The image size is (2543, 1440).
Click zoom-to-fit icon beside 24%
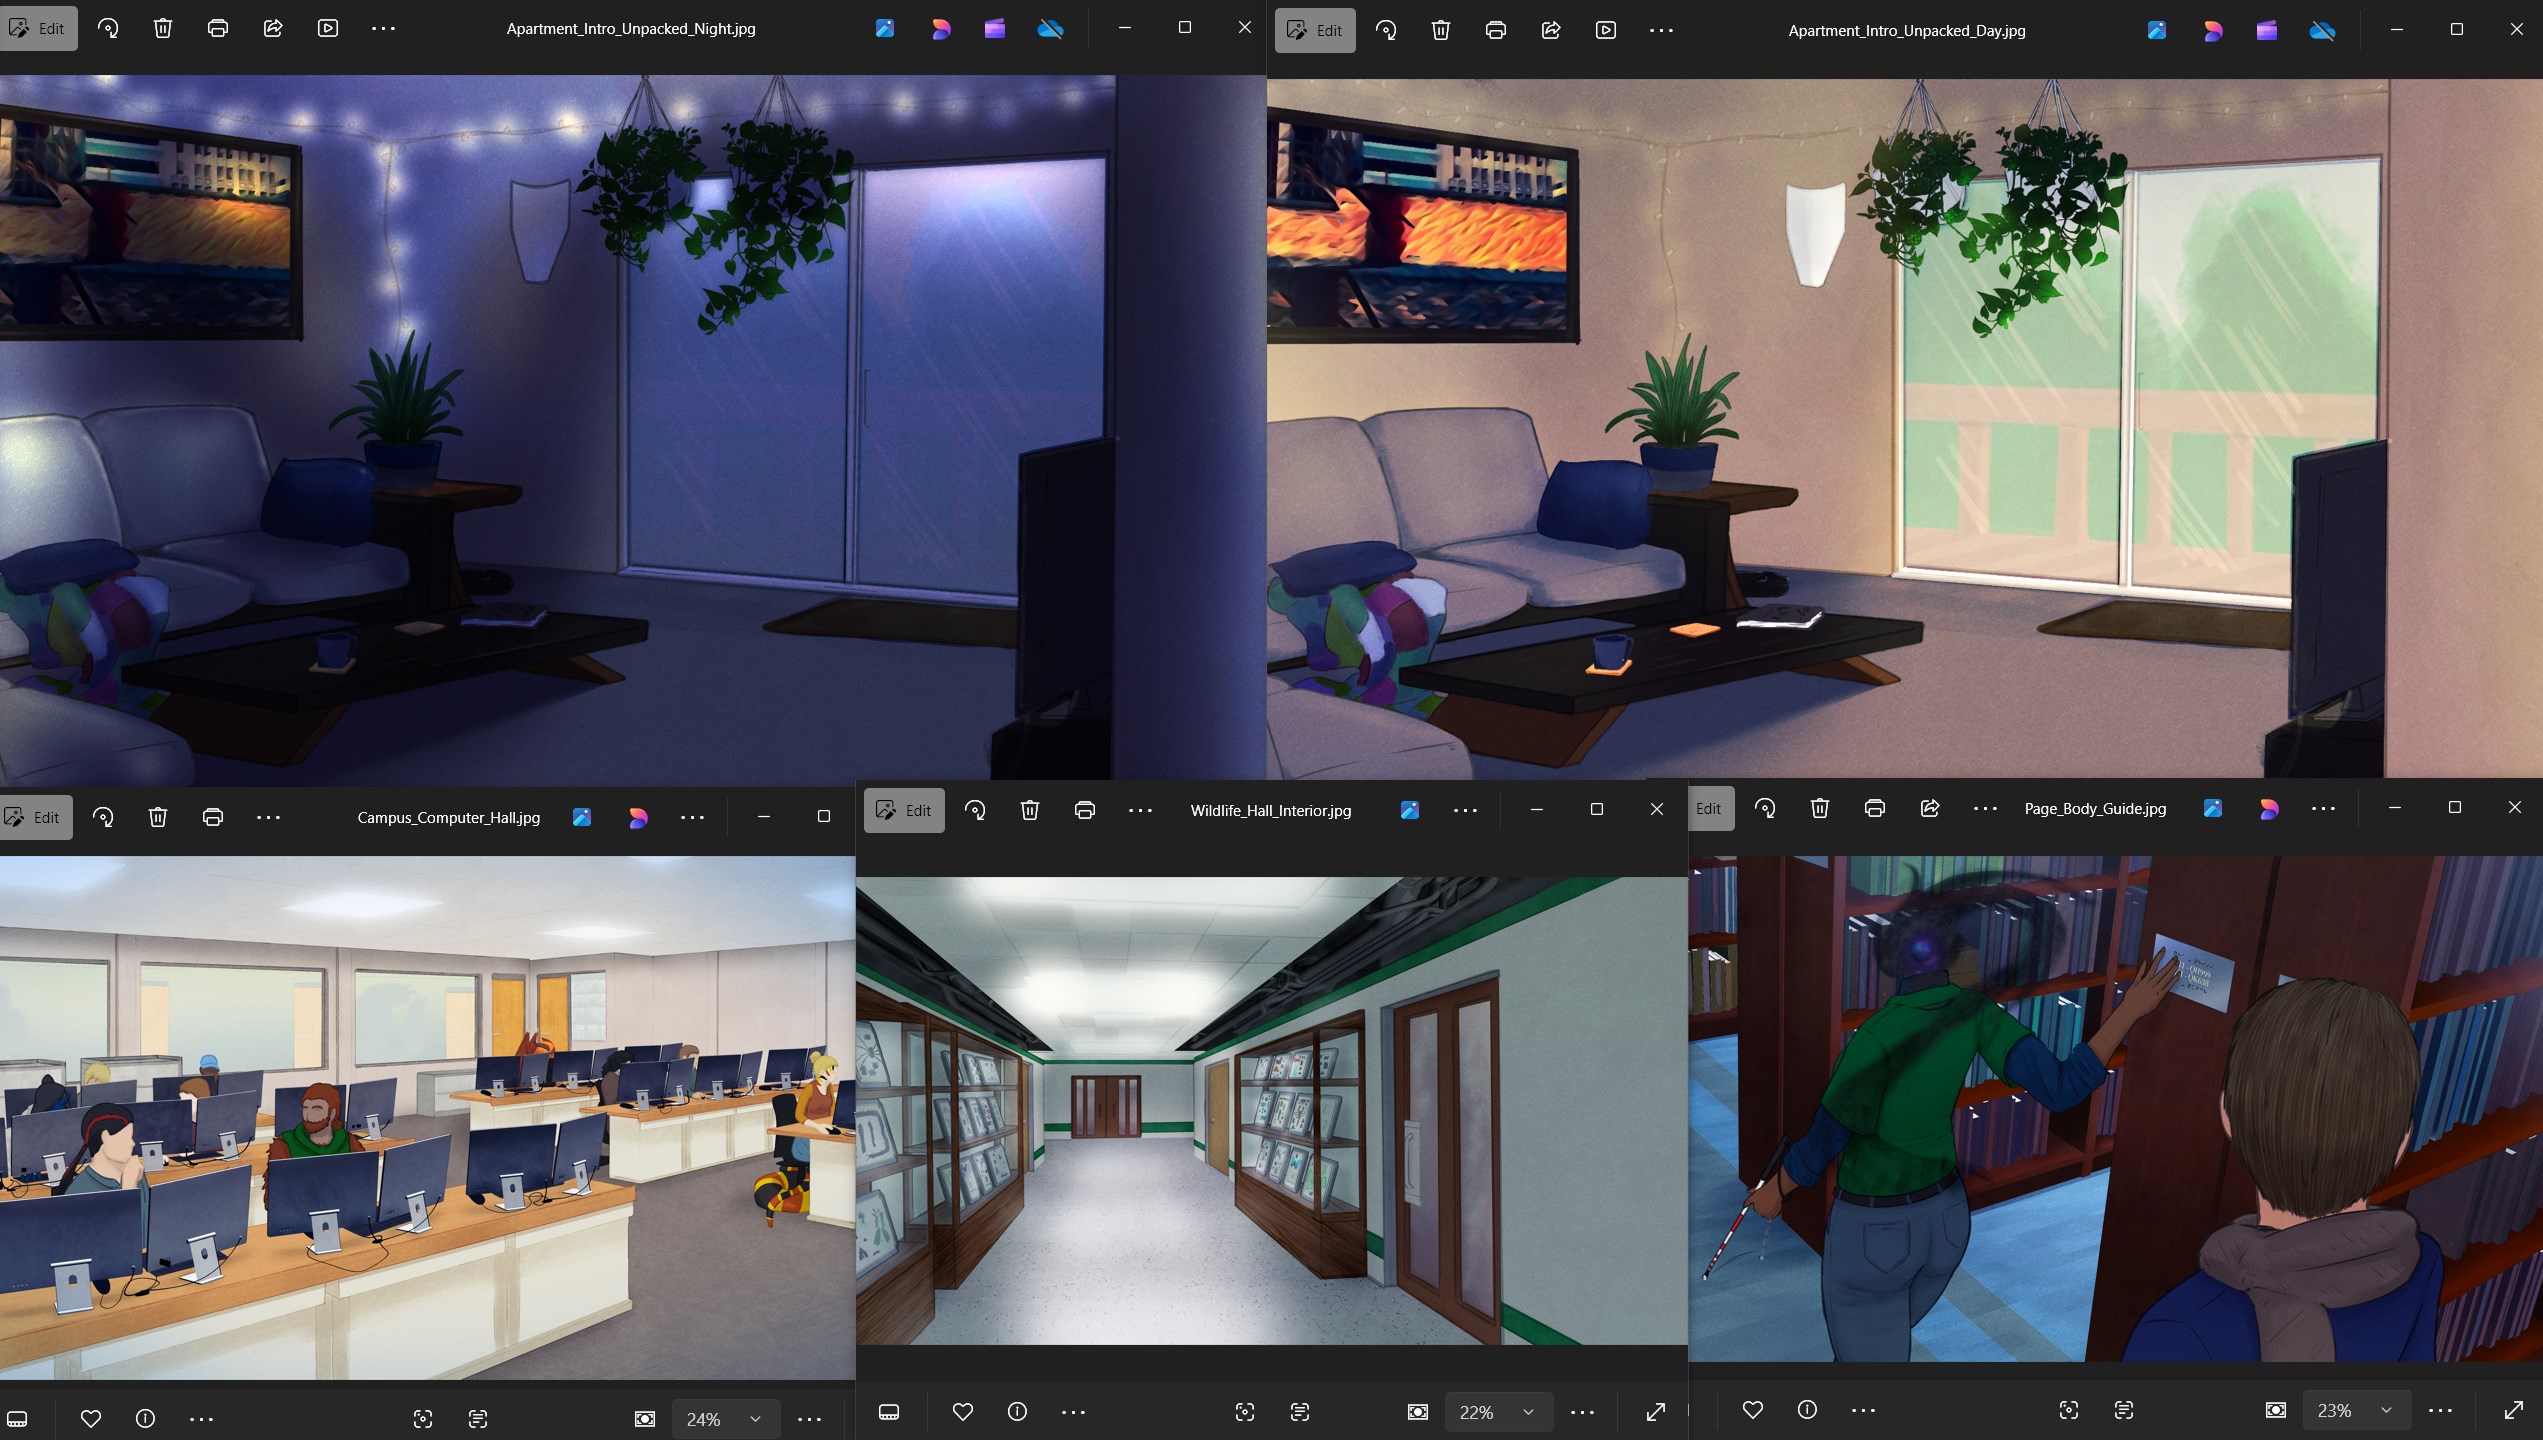coord(645,1418)
